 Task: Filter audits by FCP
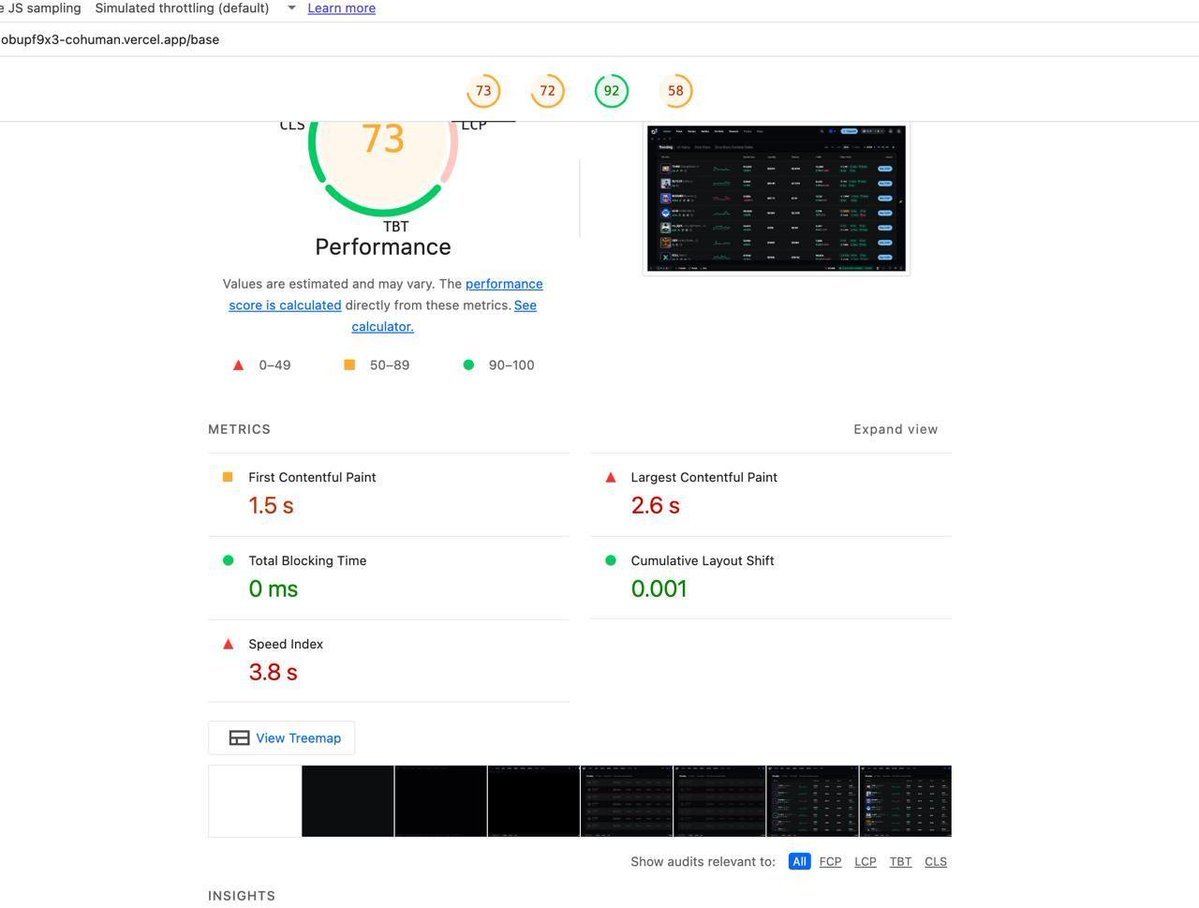830,861
